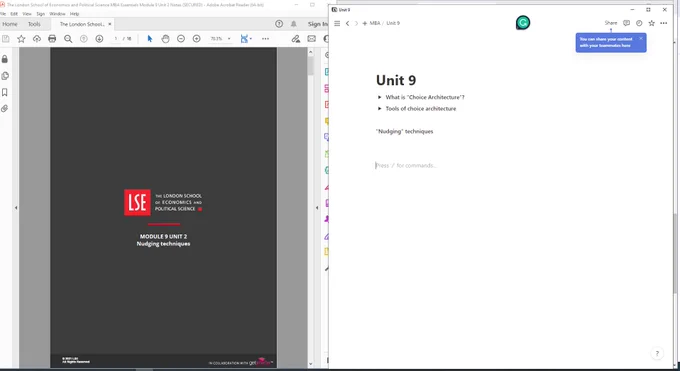Dismiss the share content tooltip
680x371 pixels.
(x=641, y=39)
